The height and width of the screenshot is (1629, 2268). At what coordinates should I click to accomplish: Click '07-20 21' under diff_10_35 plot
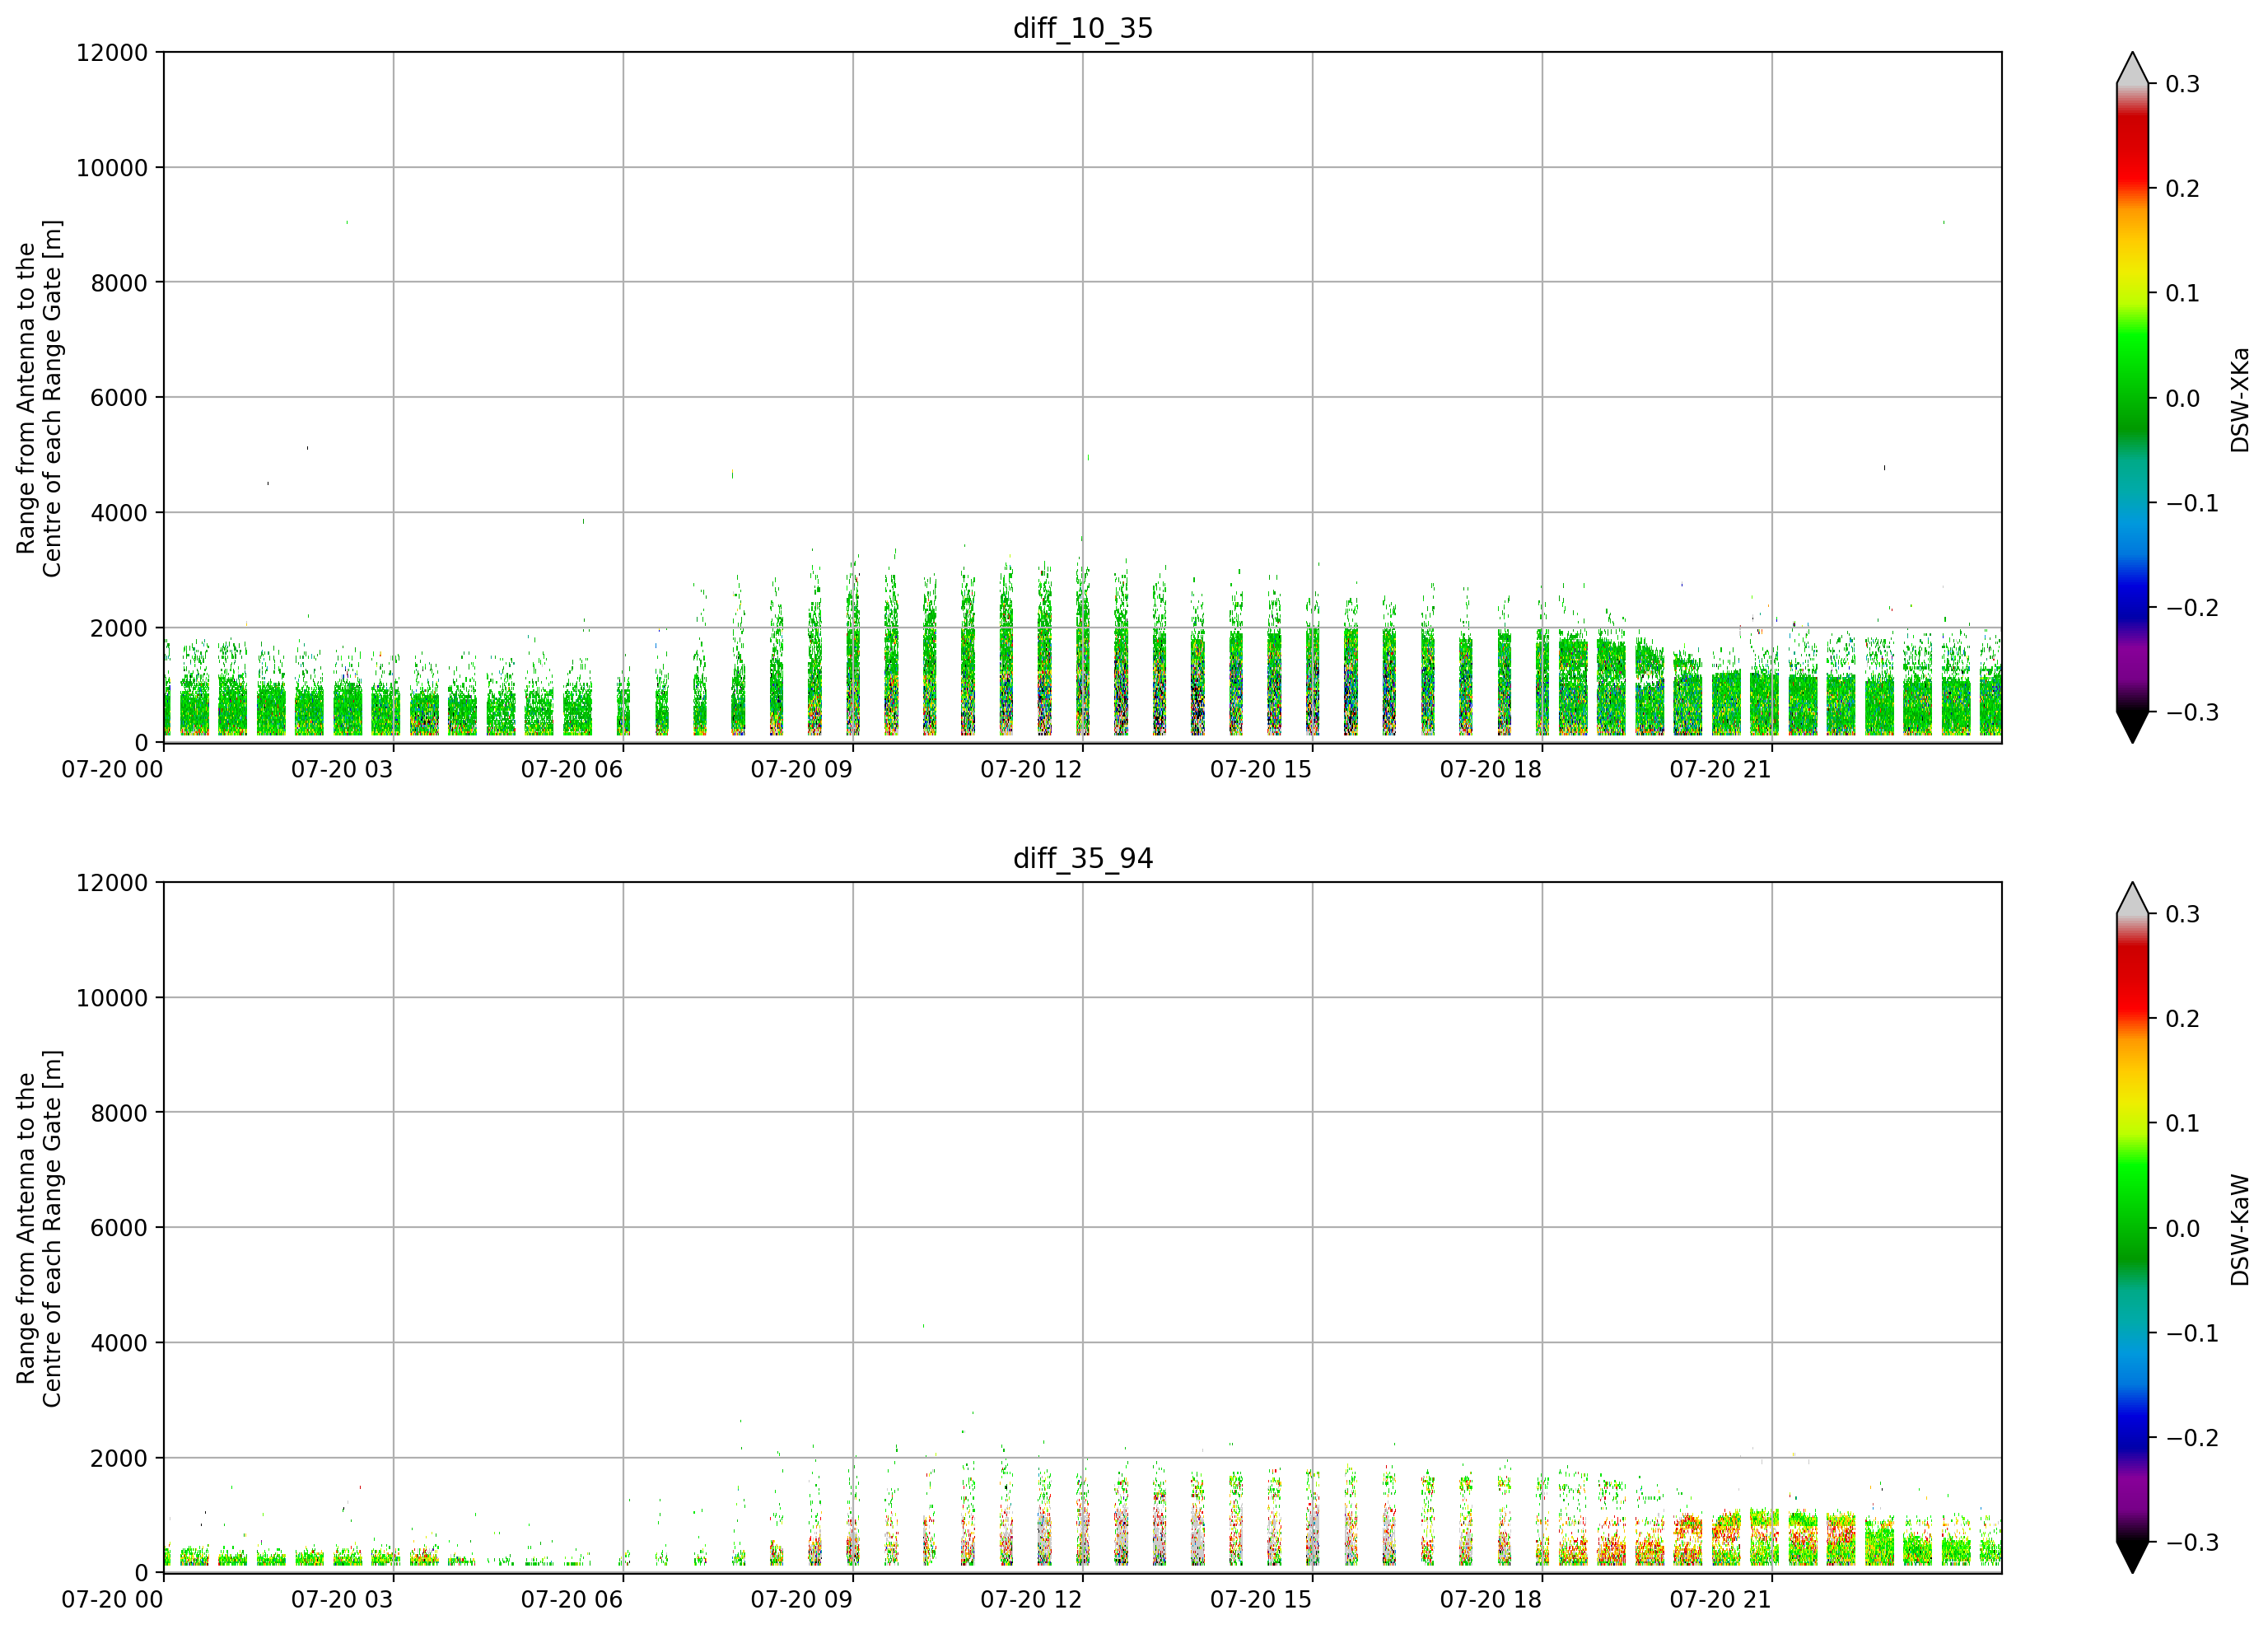click(1721, 770)
